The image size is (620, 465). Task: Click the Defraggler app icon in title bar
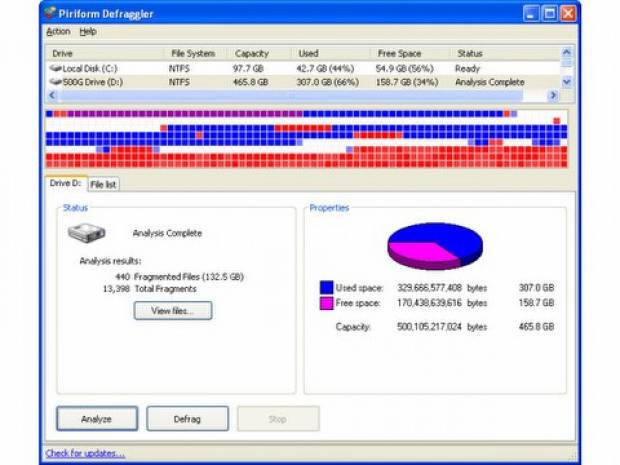50,13
